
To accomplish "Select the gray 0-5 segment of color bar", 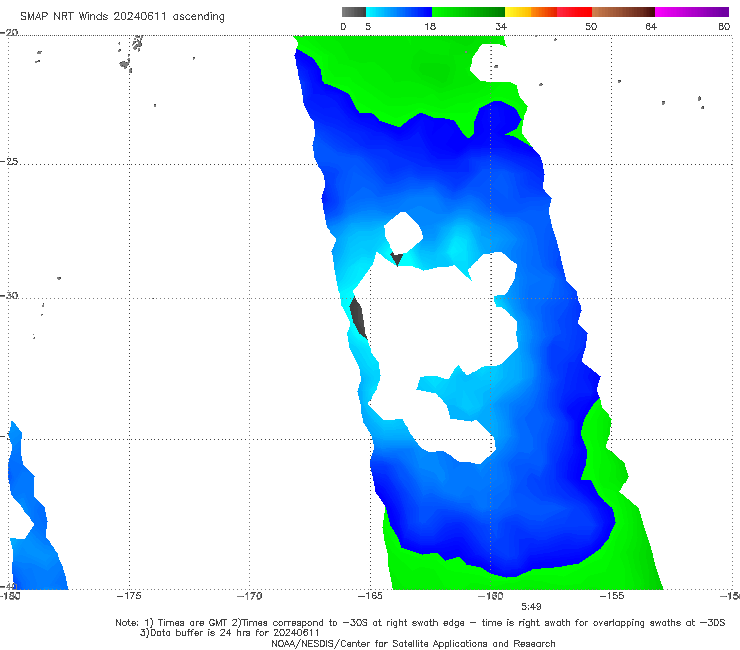I will pyautogui.click(x=354, y=12).
